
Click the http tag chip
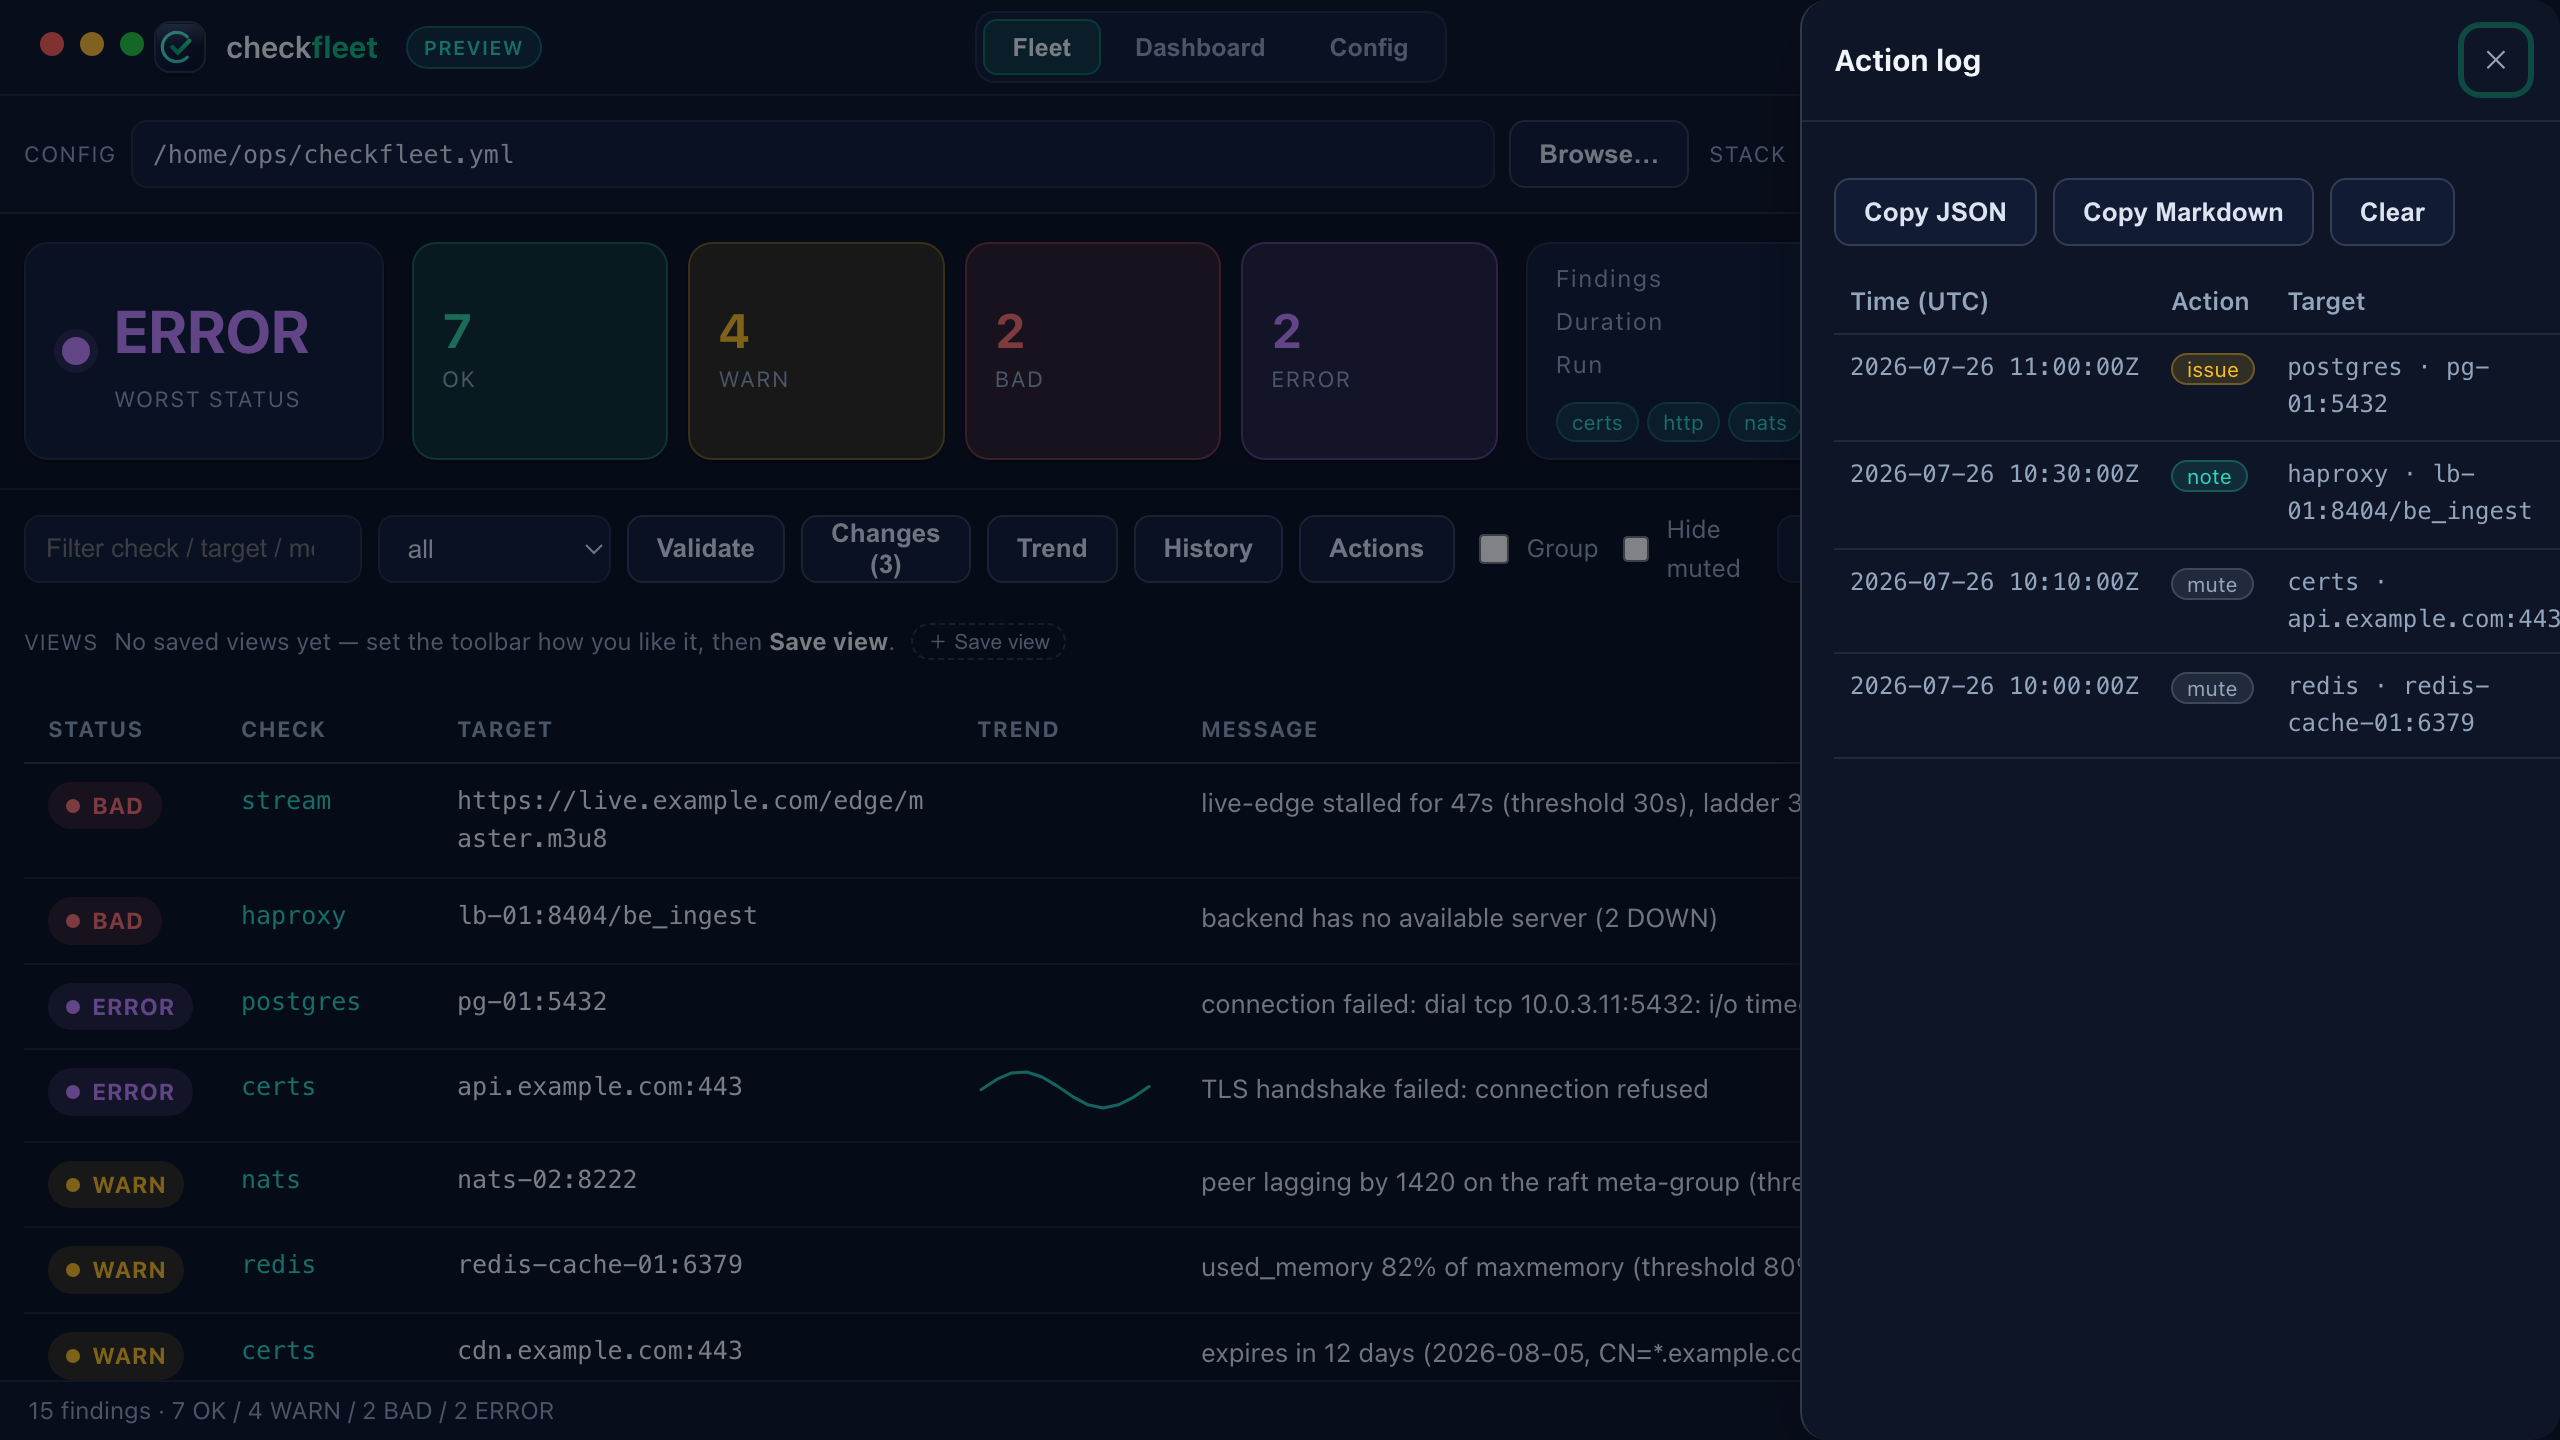coord(1682,423)
